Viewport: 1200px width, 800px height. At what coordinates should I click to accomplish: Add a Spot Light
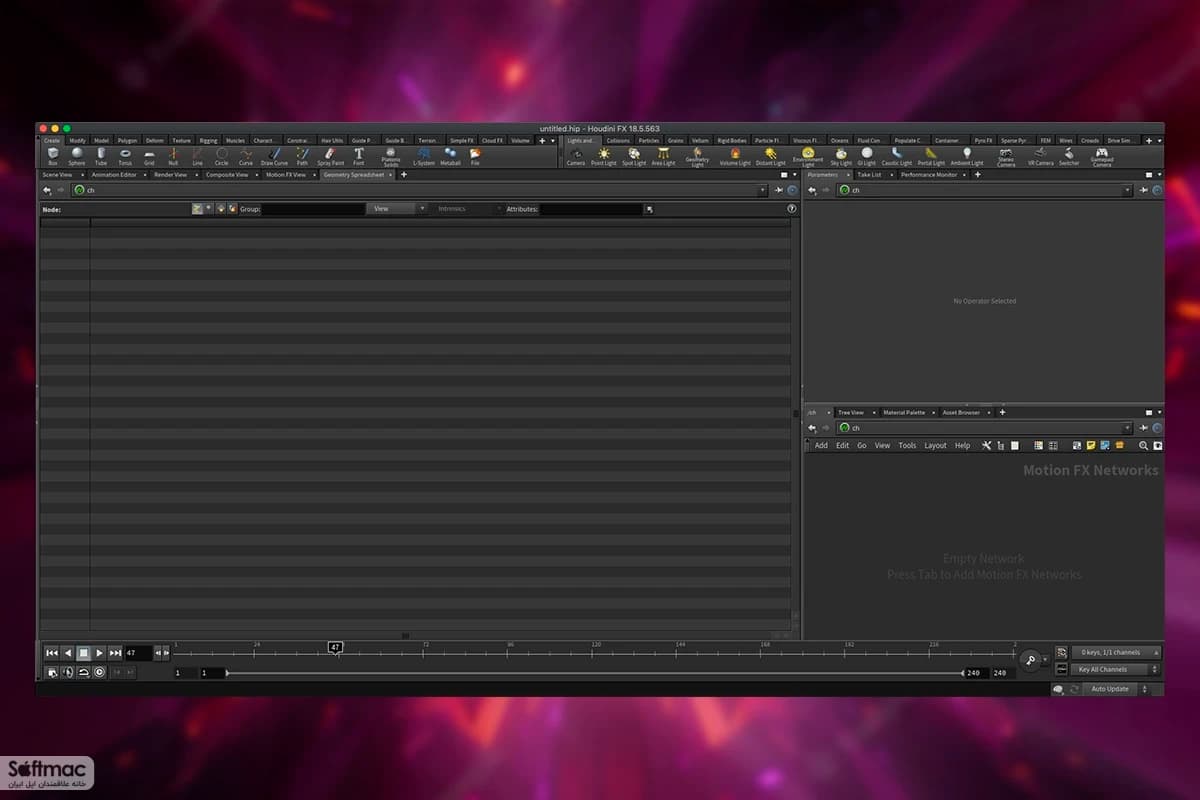[x=634, y=156]
